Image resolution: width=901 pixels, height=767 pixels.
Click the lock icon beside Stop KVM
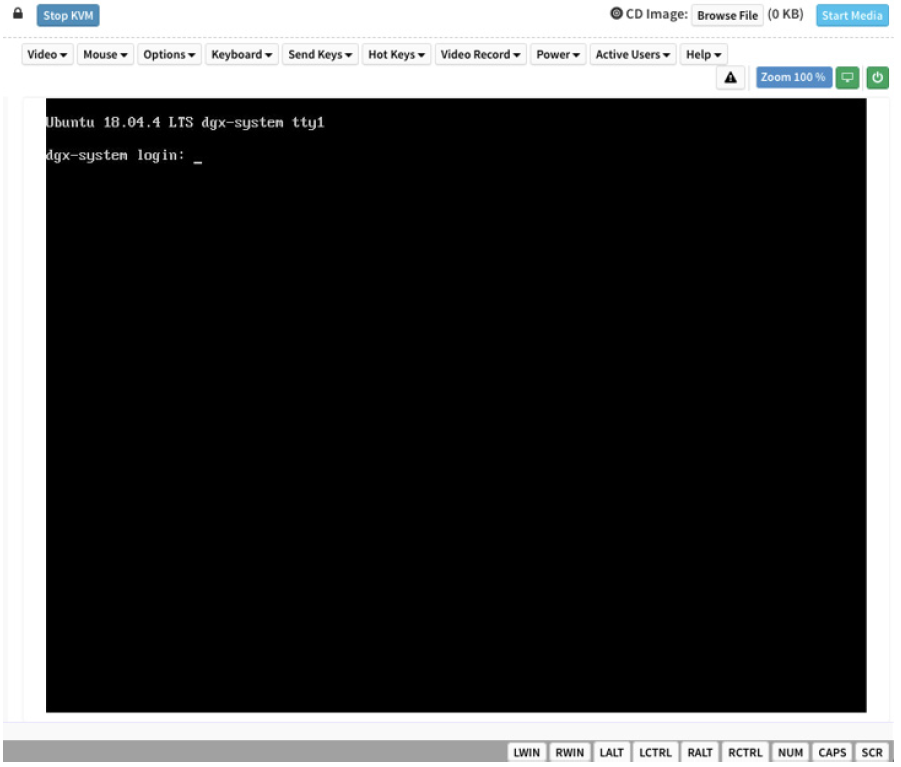(18, 13)
